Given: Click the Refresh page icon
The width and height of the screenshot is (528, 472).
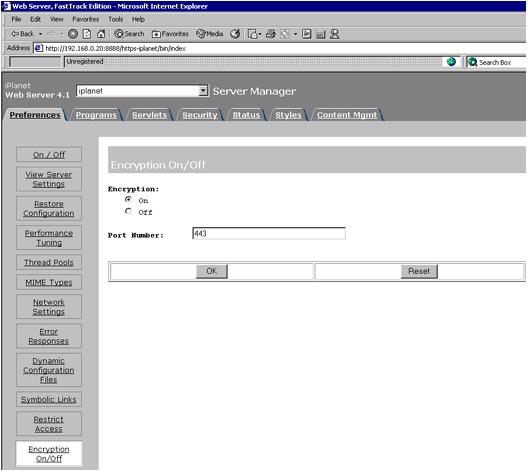Looking at the screenshot, I should tap(87, 34).
